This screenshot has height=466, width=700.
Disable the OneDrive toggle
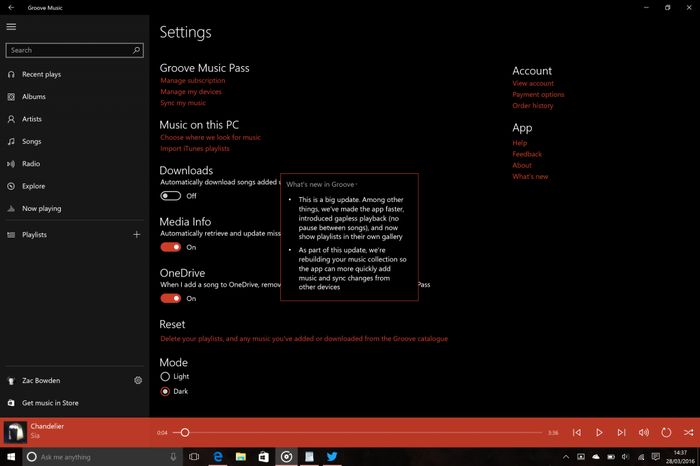click(170, 298)
